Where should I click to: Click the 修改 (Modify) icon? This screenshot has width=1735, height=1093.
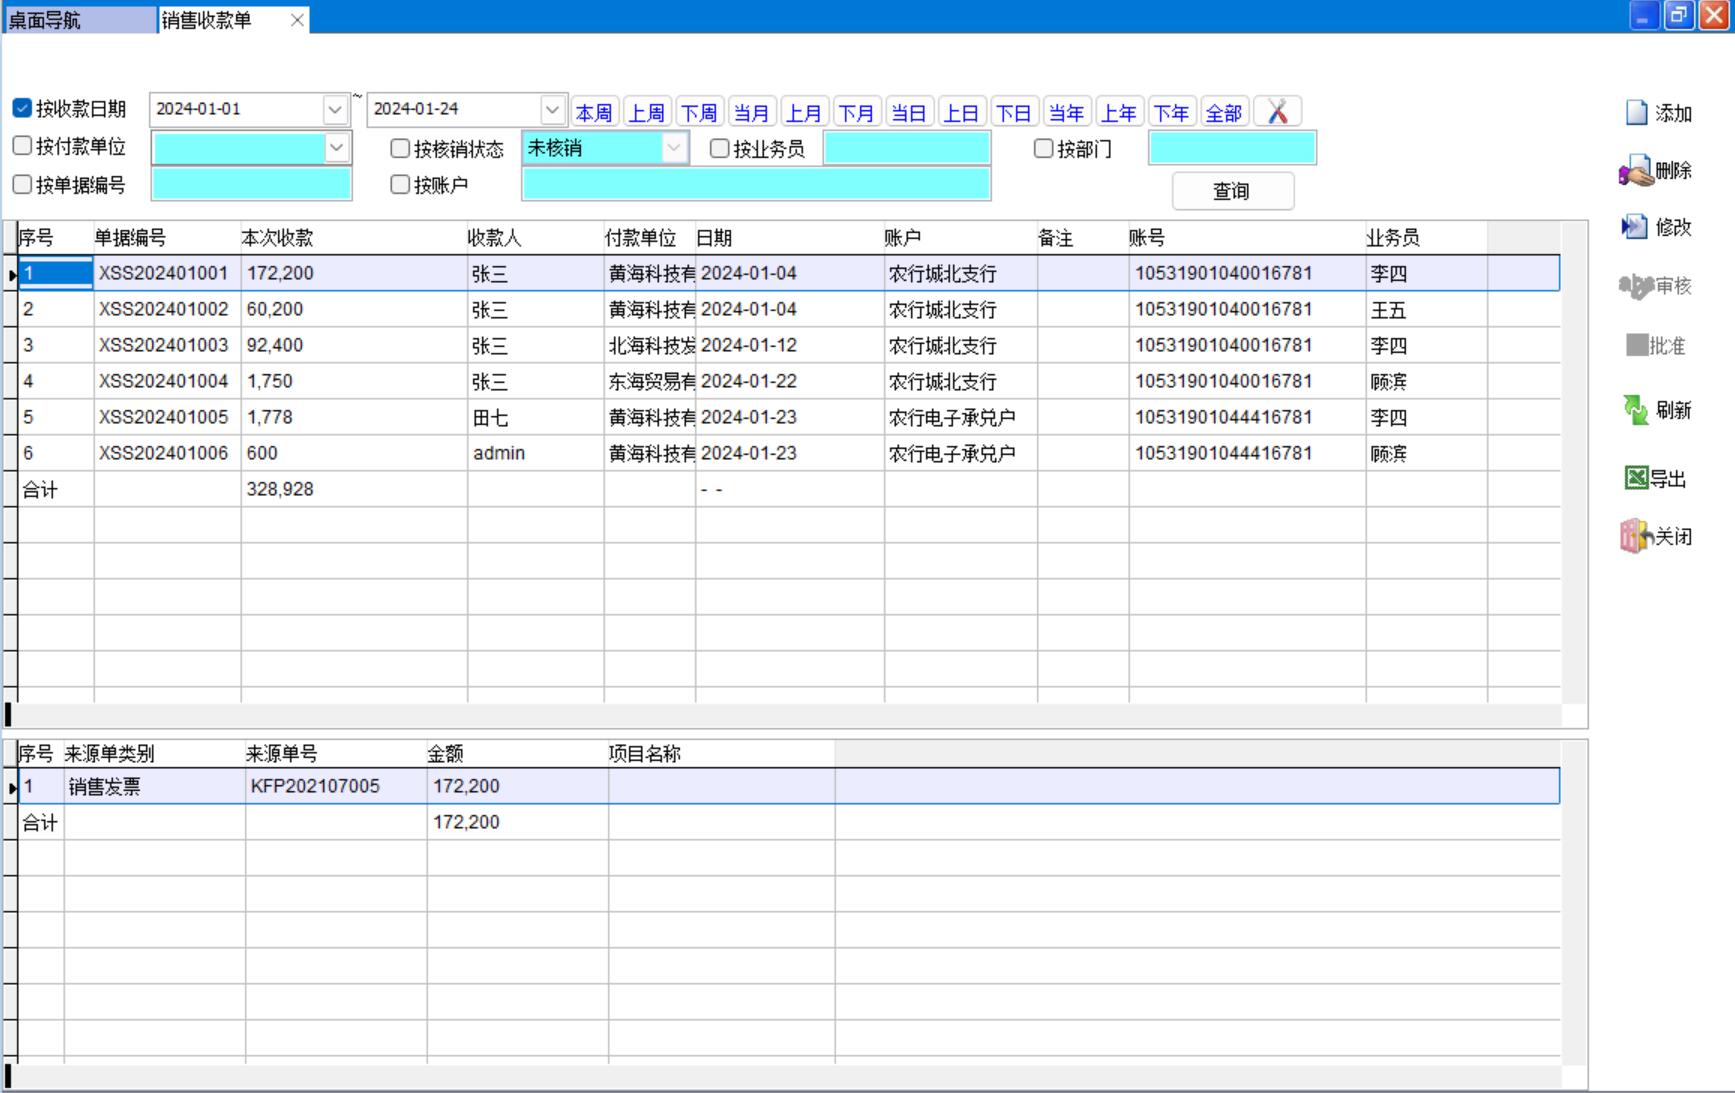click(1635, 227)
